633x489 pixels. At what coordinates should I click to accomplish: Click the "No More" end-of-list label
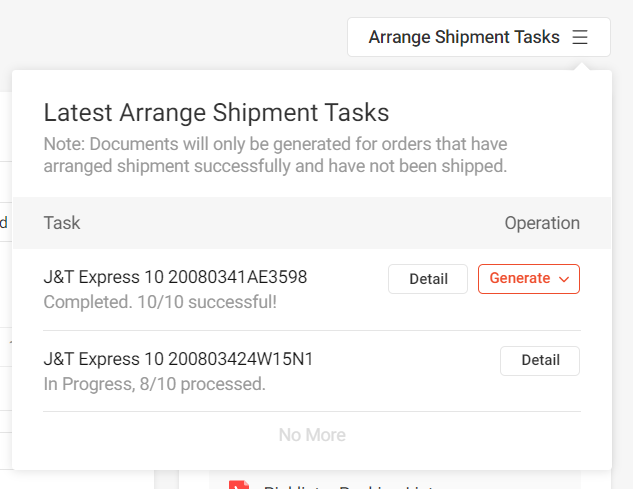coord(312,435)
